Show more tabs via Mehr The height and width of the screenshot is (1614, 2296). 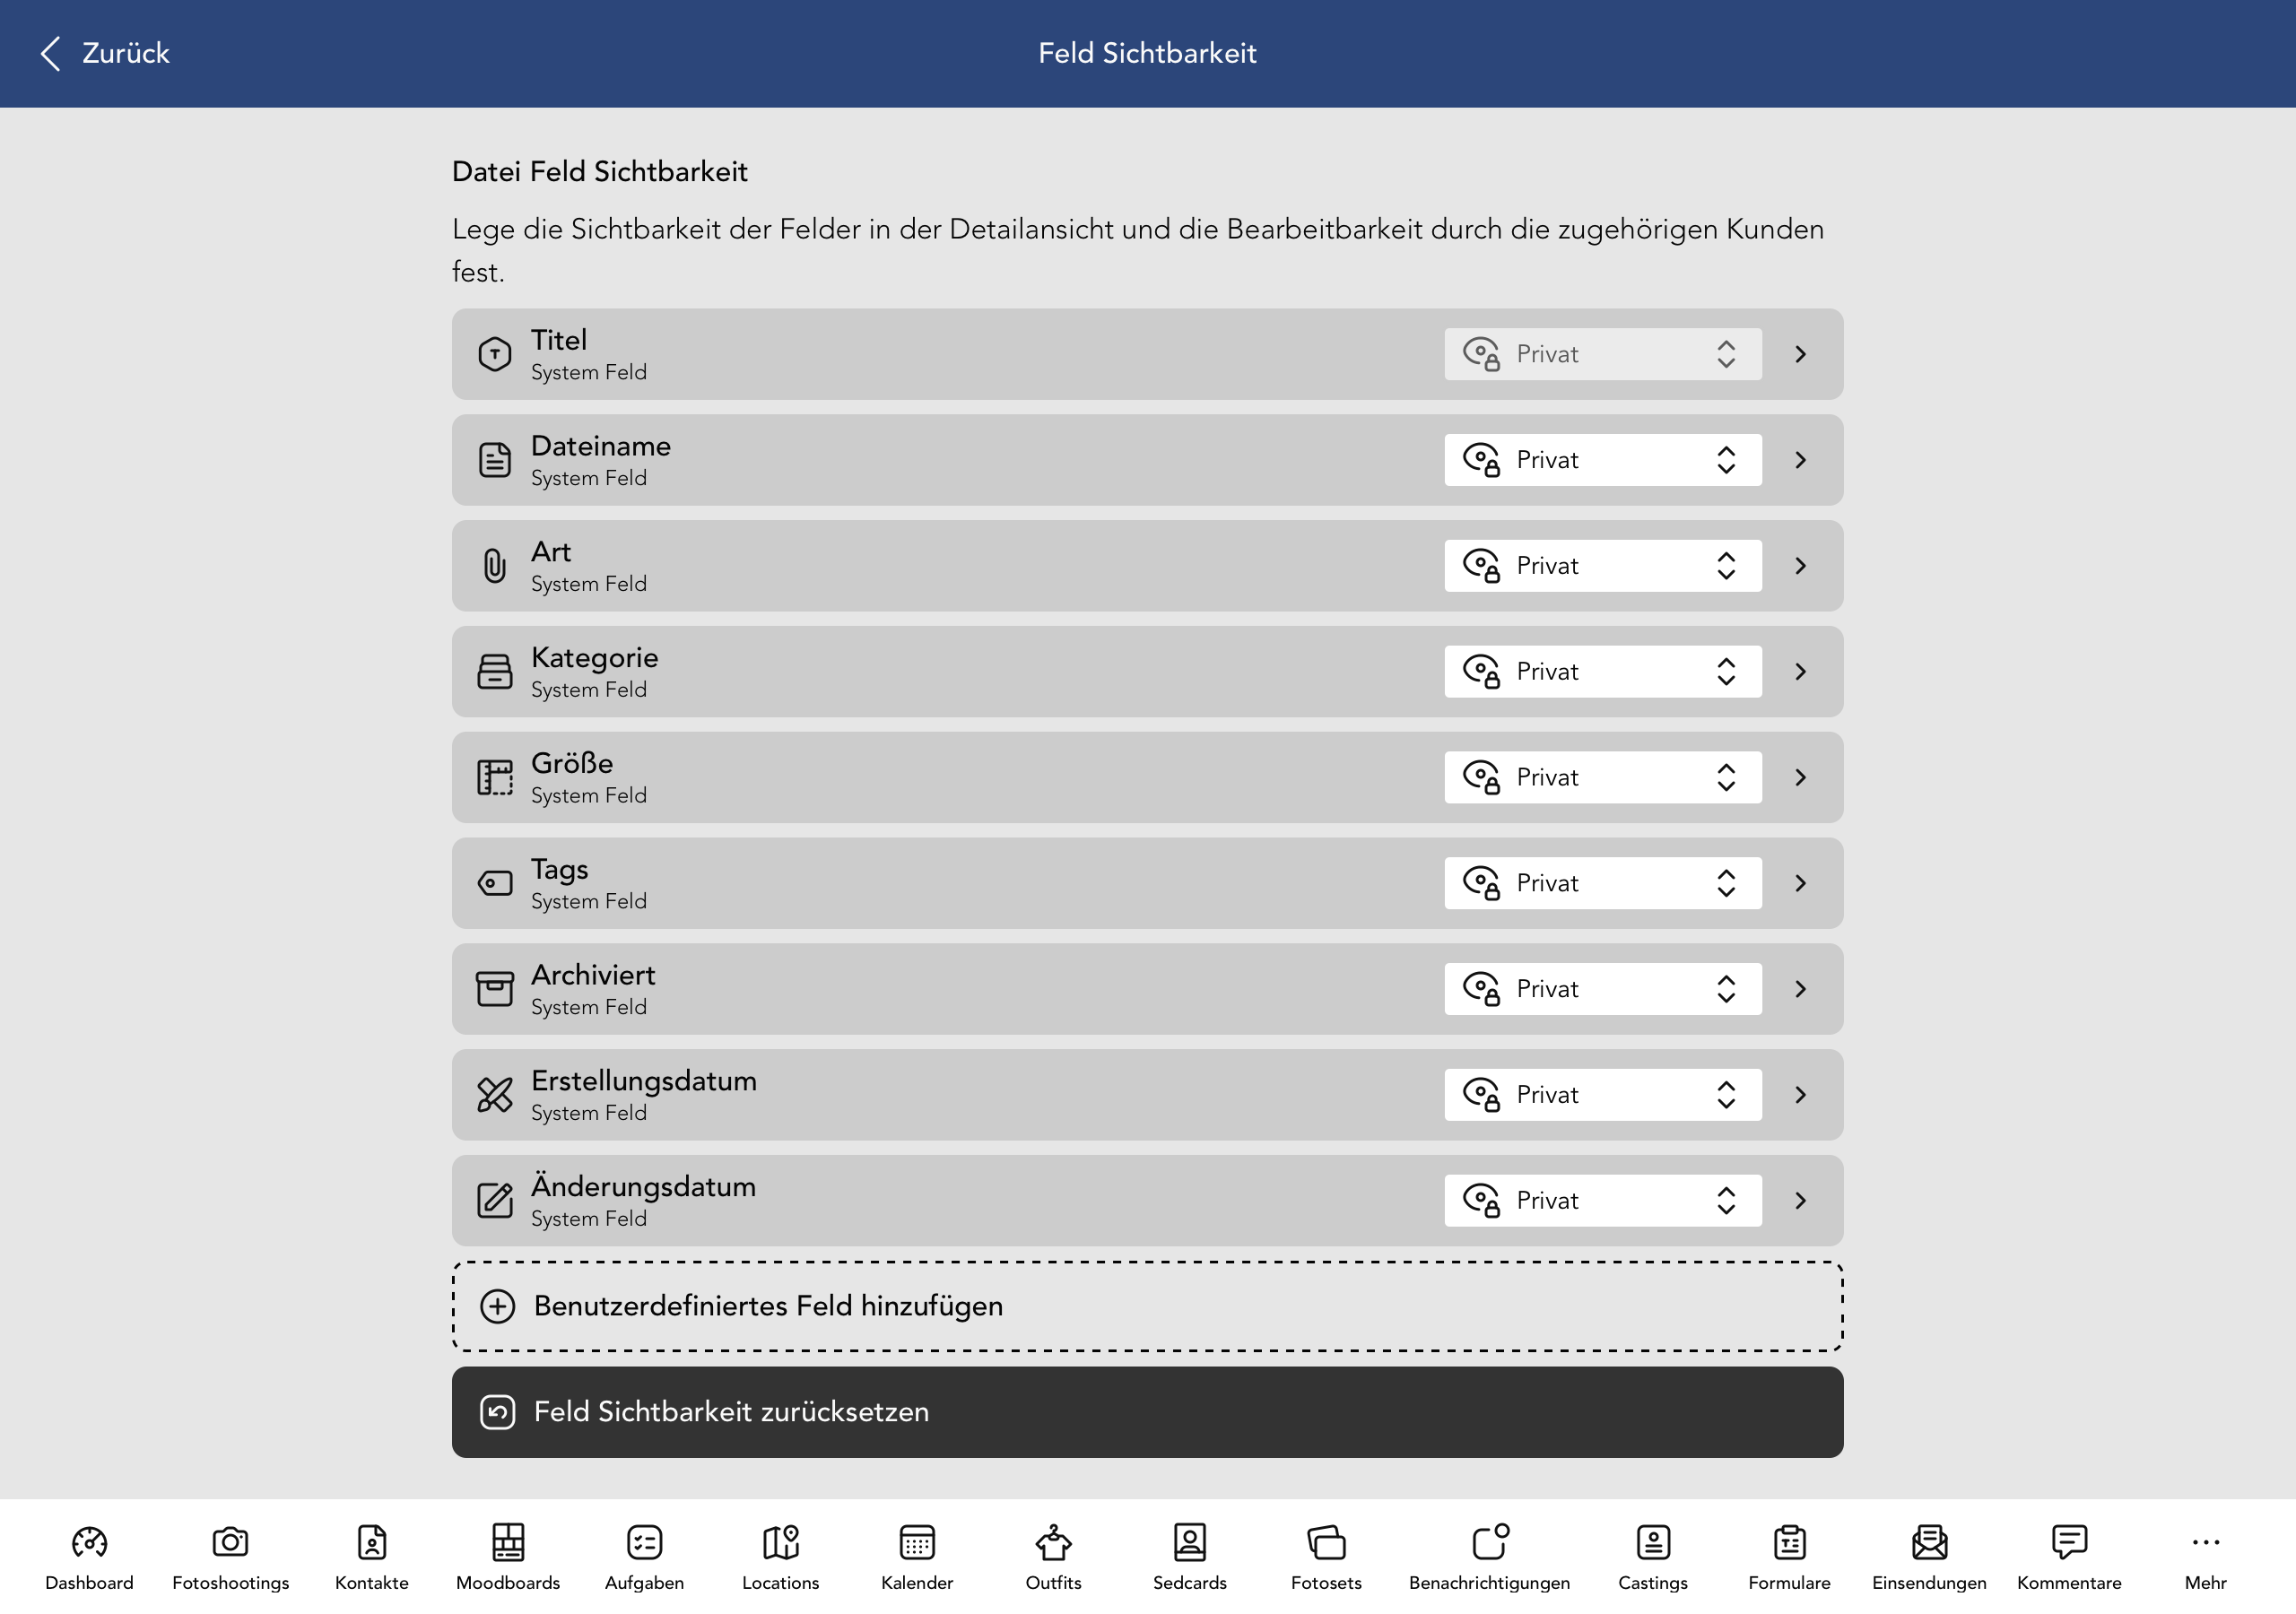[2206, 1557]
